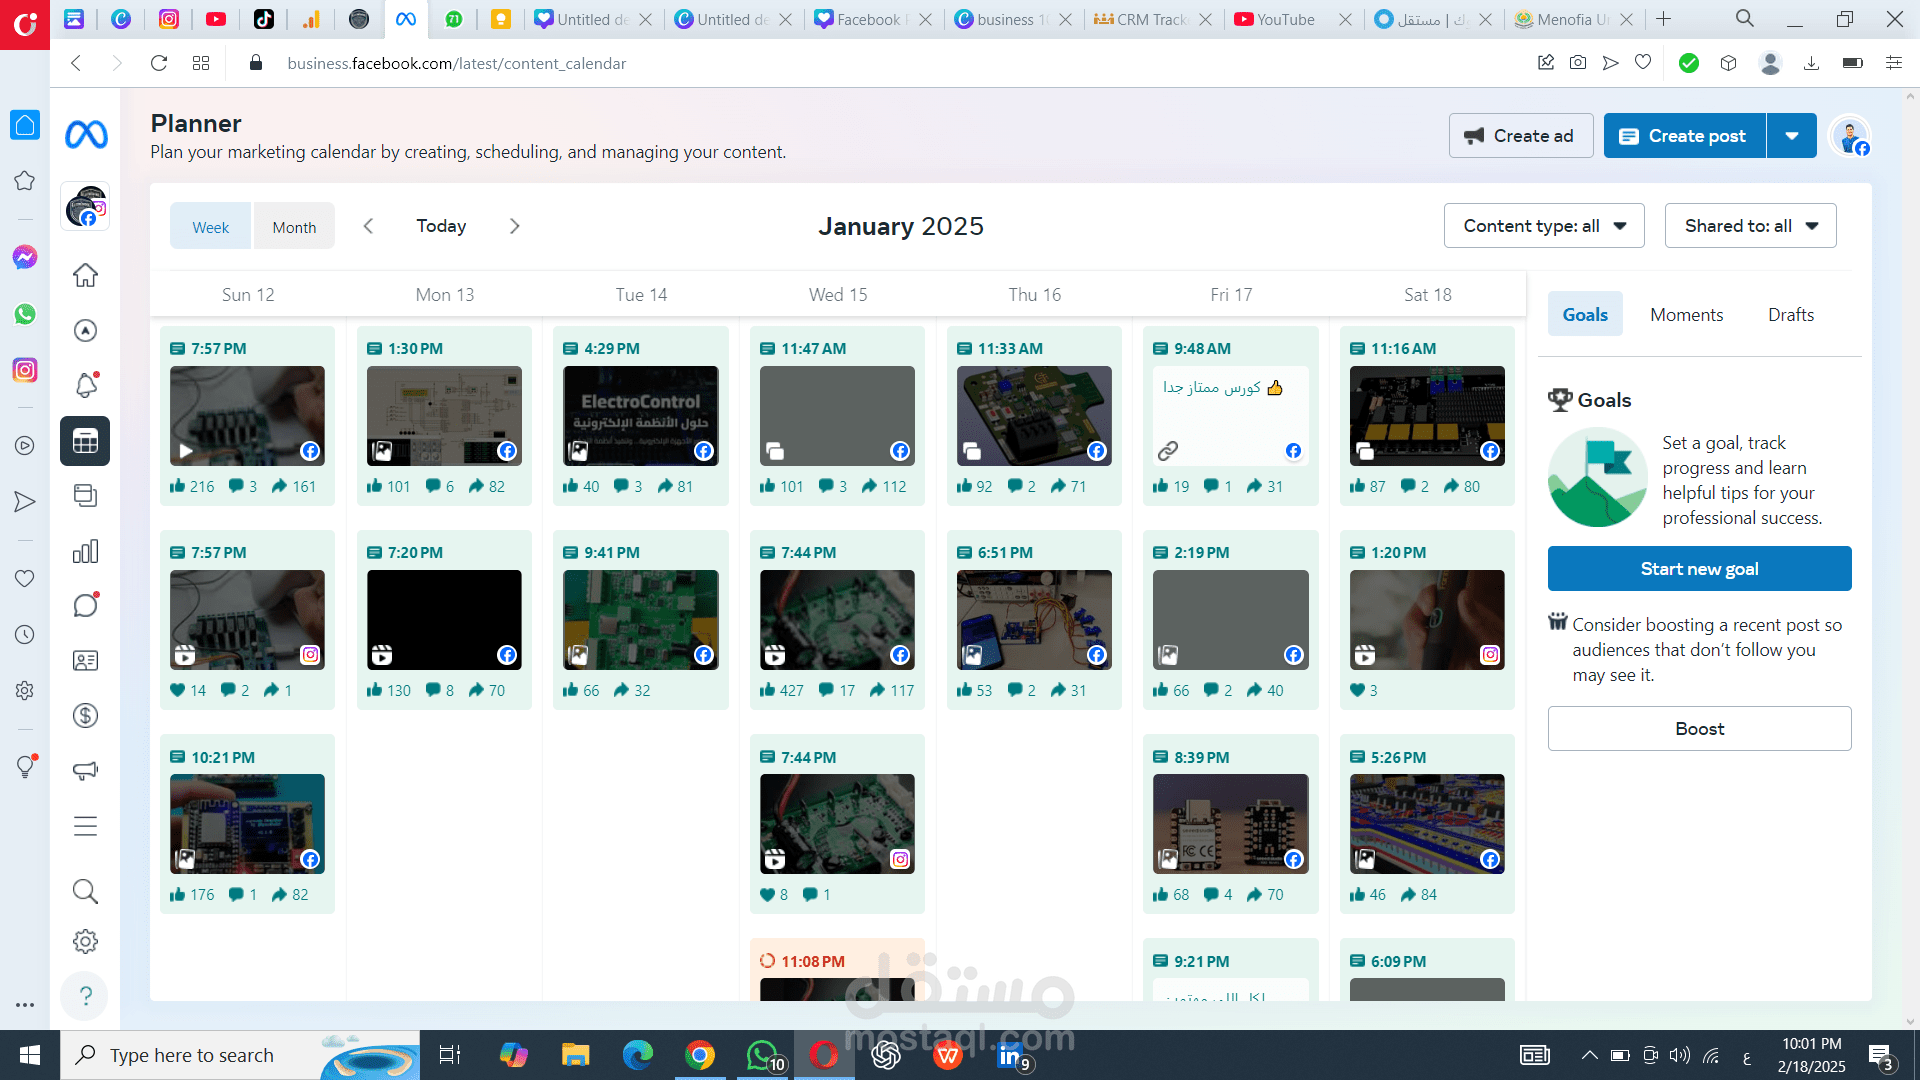Open Notifications bell in Meta sidebar
This screenshot has height=1080, width=1920.
[x=85, y=385]
